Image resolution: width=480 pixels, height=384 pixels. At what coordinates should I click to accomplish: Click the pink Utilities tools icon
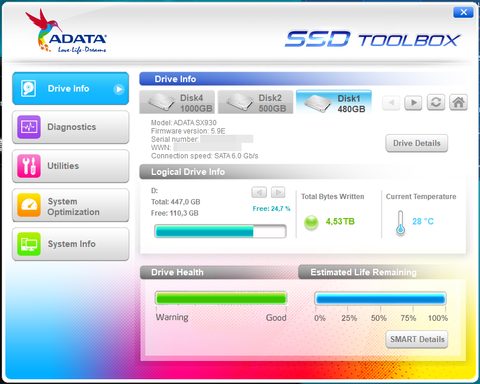29,166
